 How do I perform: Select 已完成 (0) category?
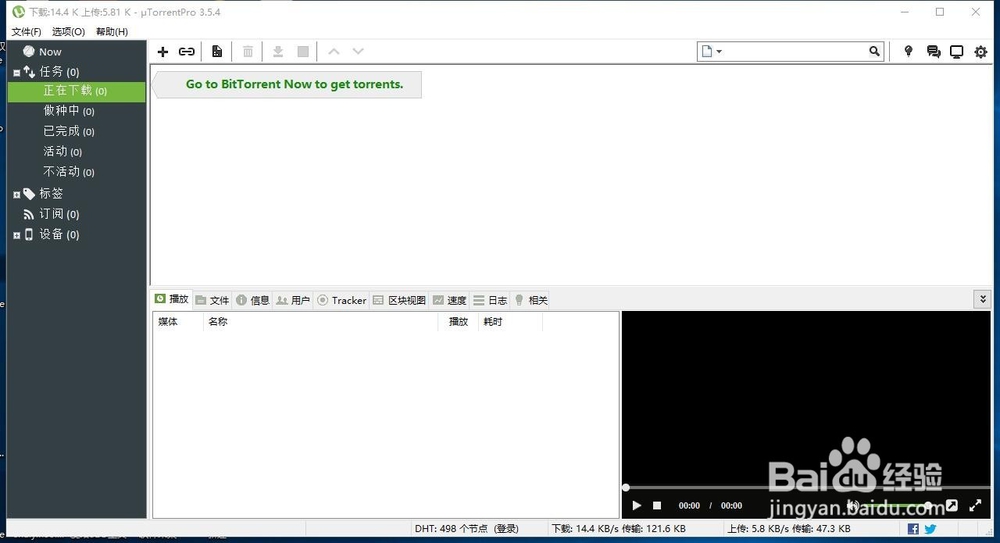pyautogui.click(x=69, y=131)
